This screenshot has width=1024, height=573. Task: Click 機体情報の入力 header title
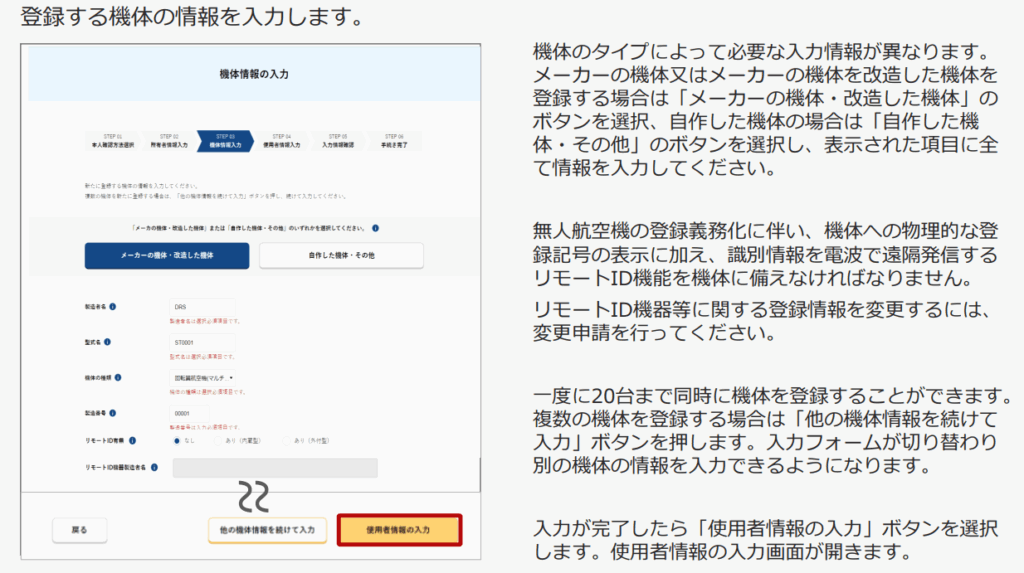pyautogui.click(x=254, y=74)
